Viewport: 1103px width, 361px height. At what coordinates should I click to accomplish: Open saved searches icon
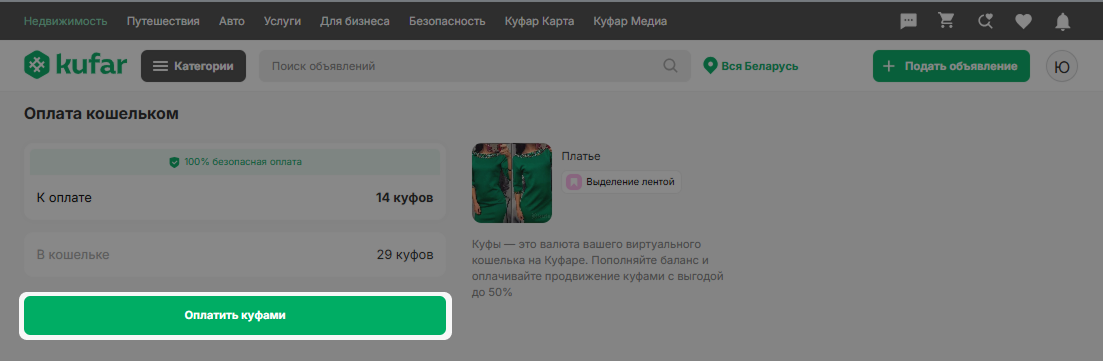click(986, 21)
